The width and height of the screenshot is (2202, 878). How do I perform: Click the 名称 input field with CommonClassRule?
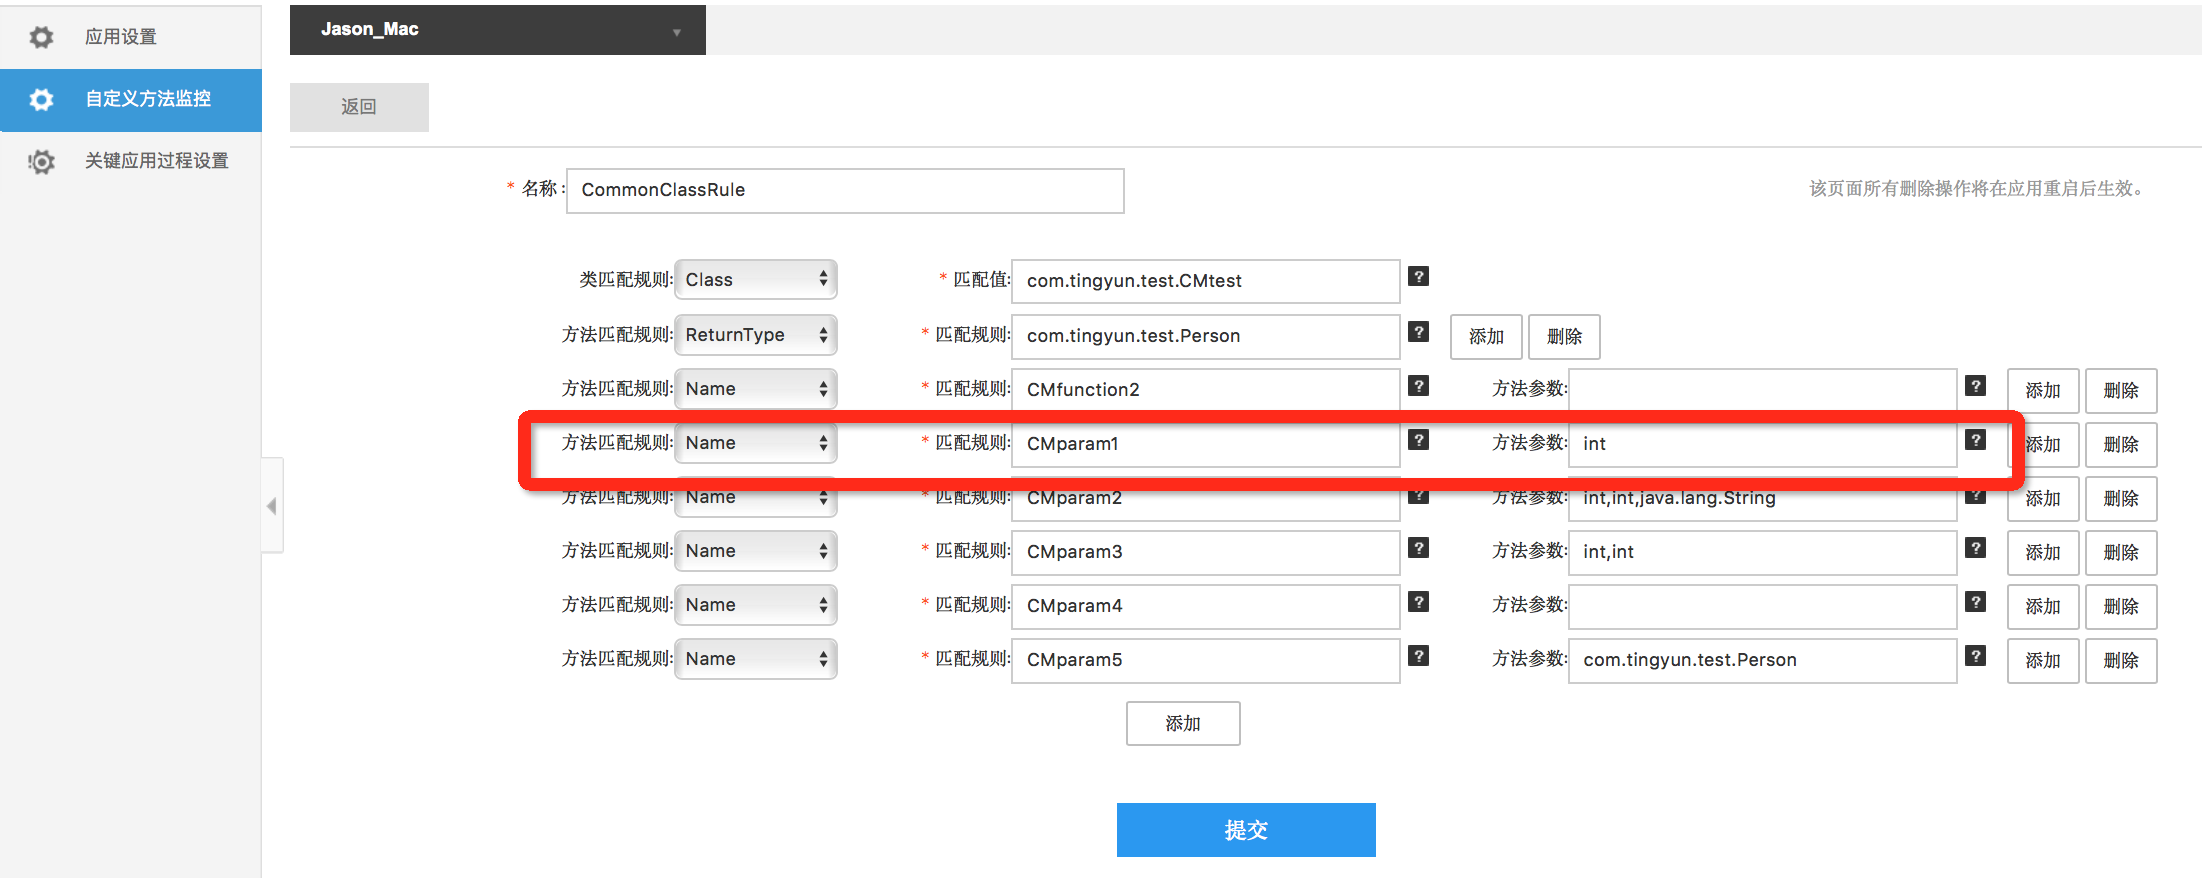point(845,190)
